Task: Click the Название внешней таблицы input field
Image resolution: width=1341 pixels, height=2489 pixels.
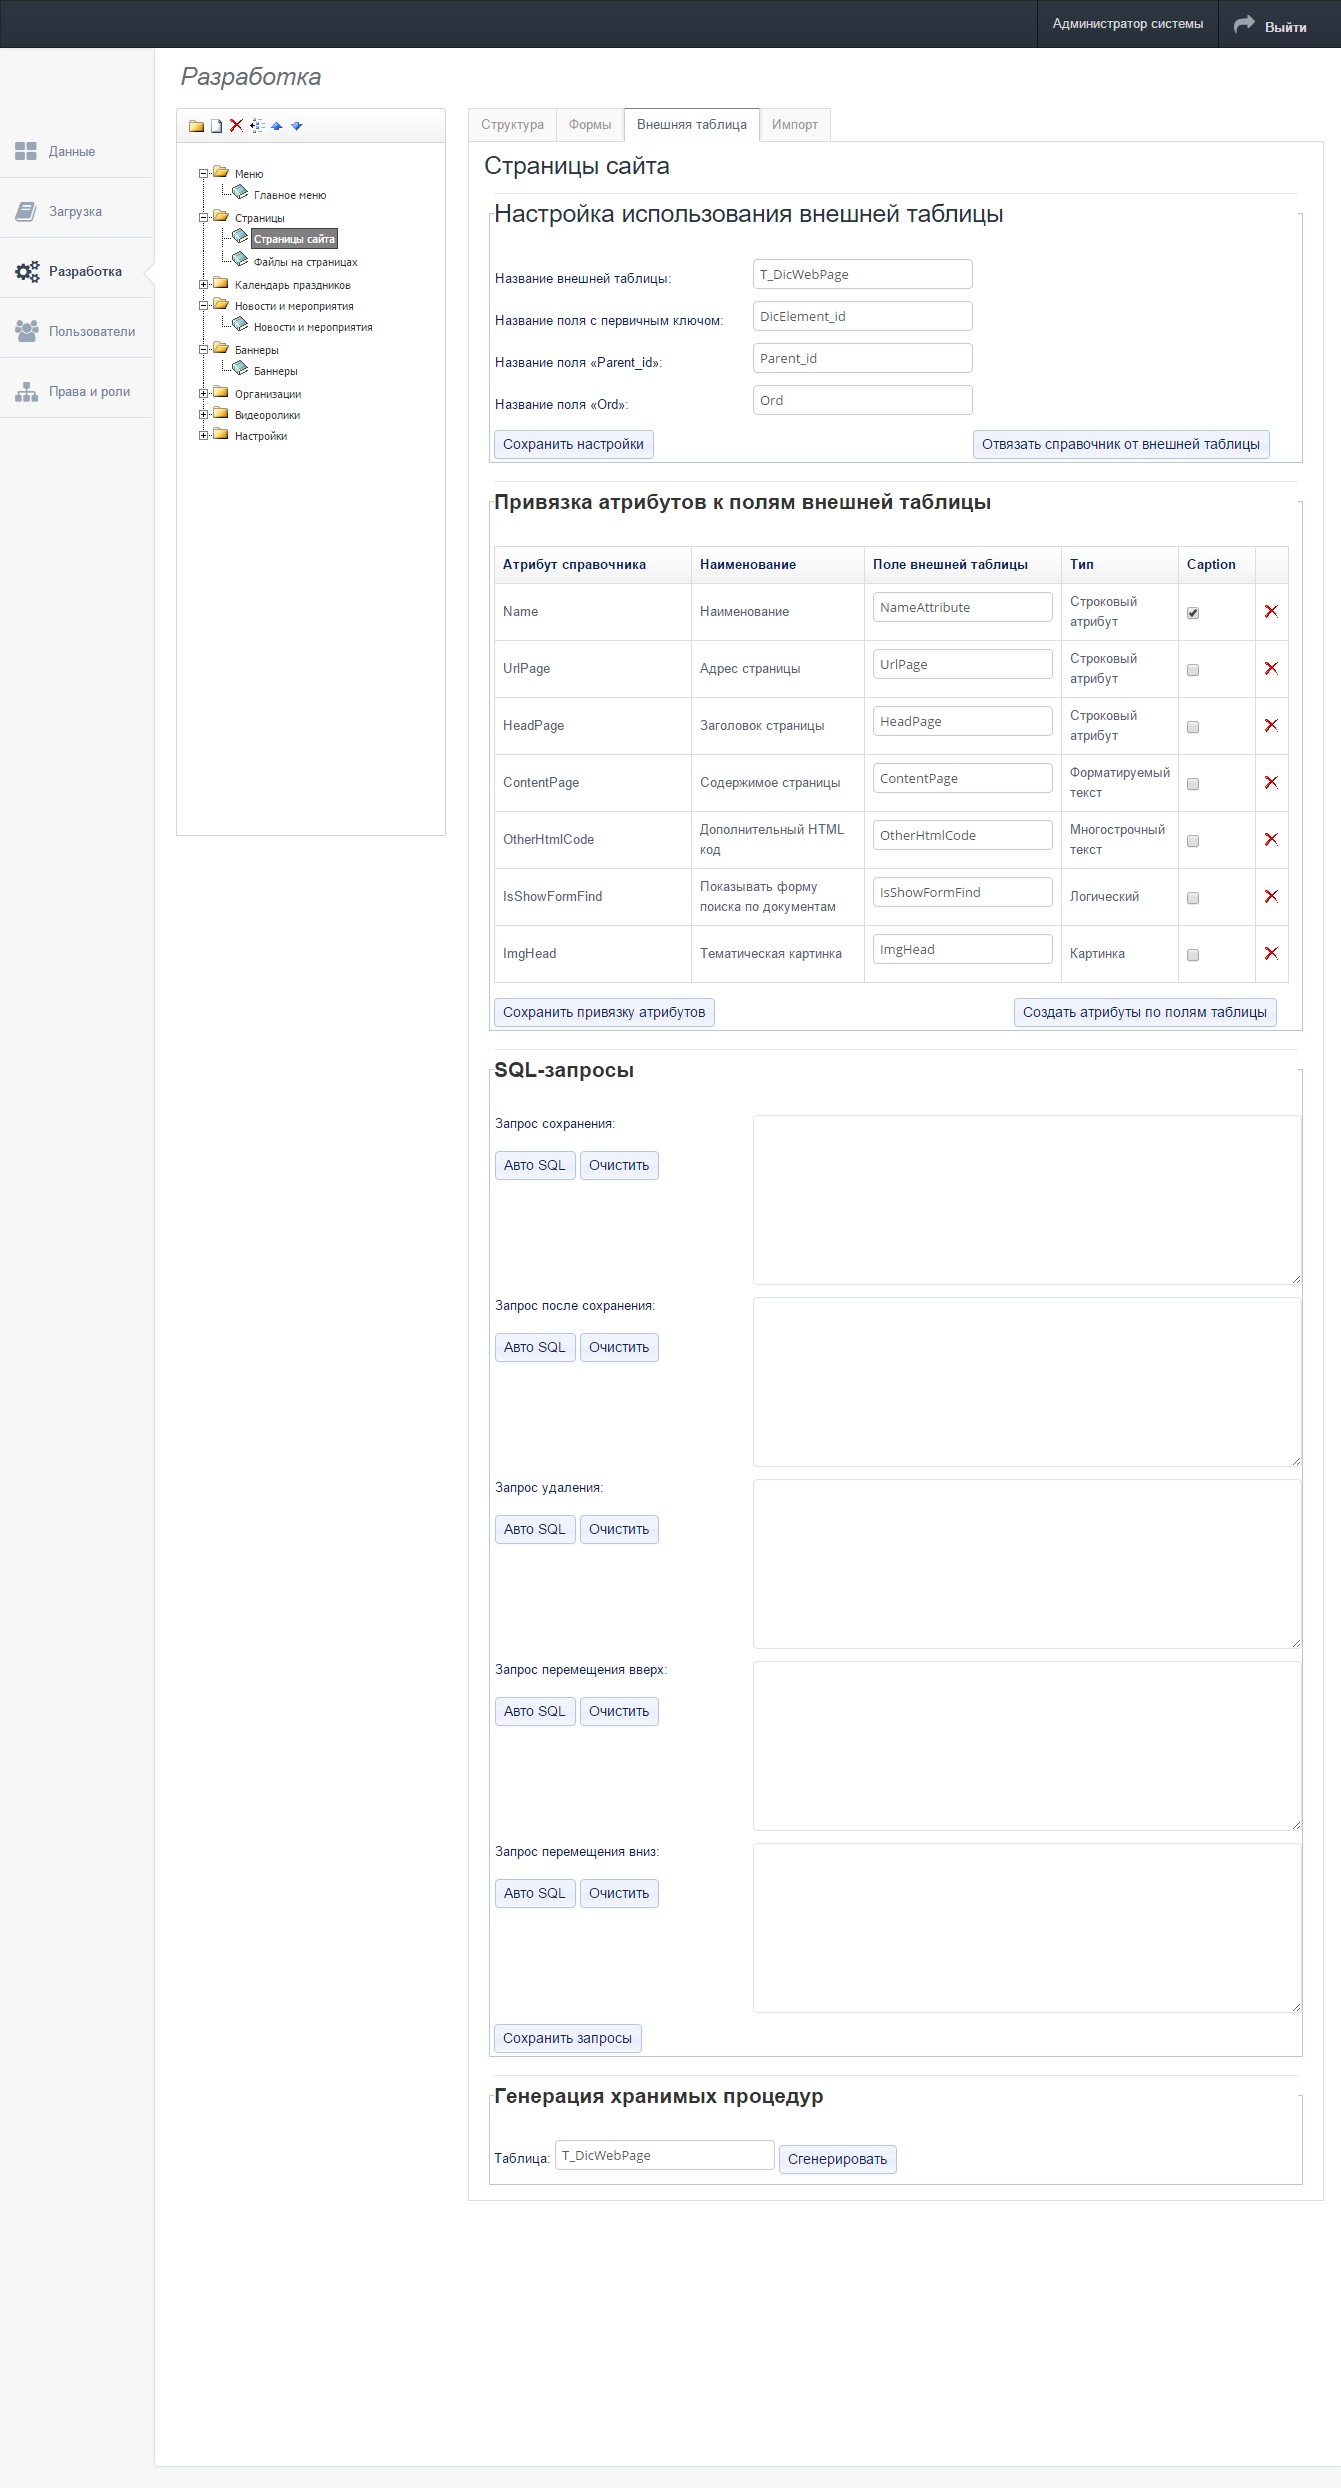Action: [862, 275]
